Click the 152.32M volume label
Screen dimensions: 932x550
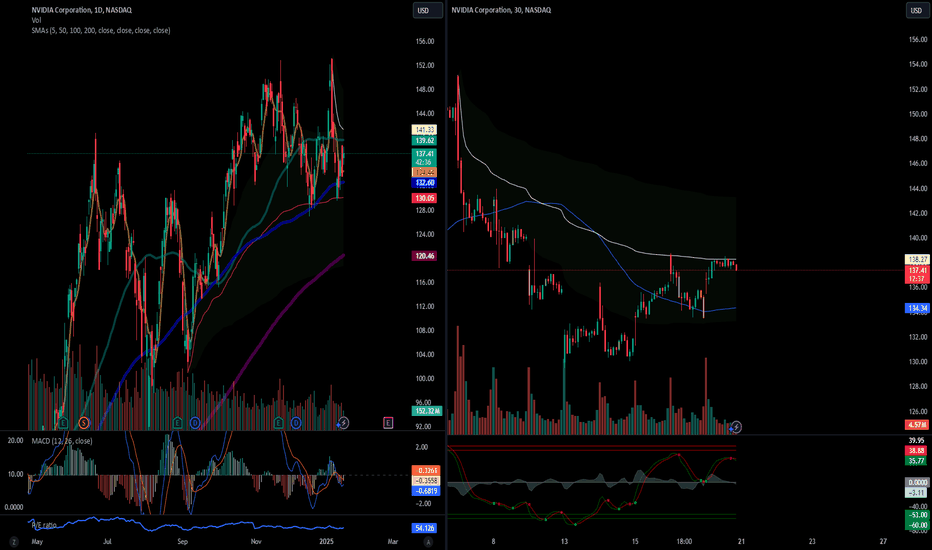[x=427, y=411]
